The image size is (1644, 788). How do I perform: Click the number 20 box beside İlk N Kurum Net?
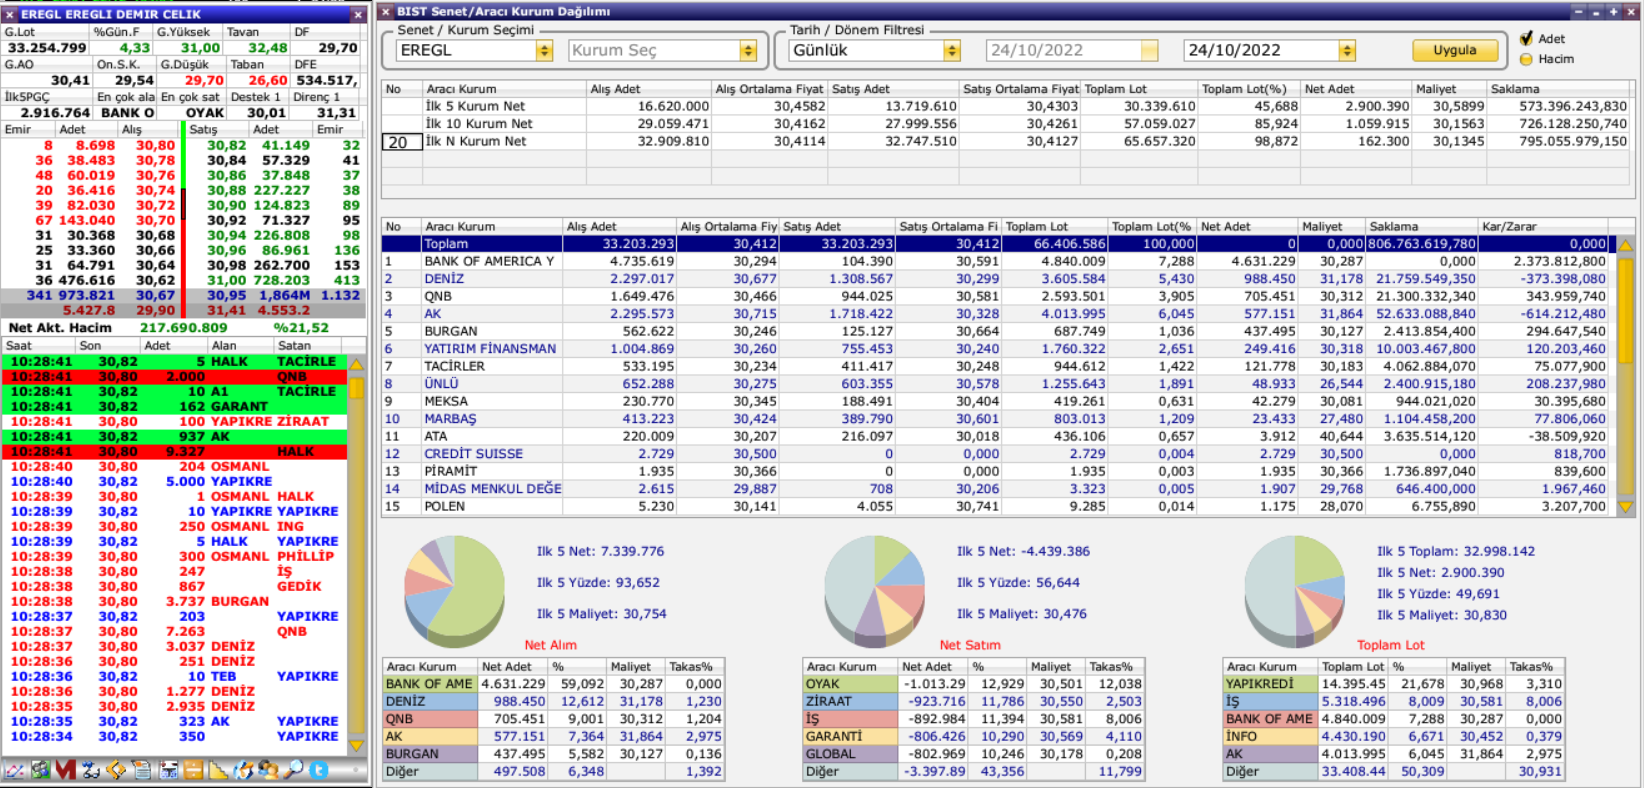(x=401, y=142)
